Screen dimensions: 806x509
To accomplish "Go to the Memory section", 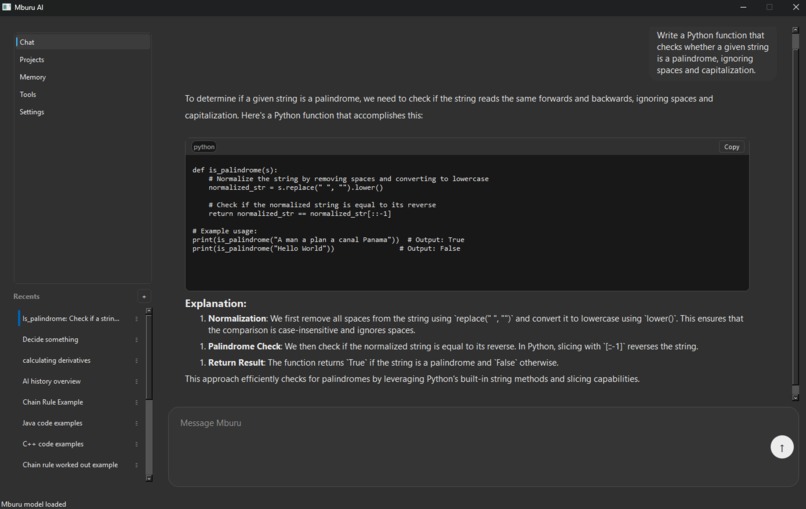I will (82, 77).
